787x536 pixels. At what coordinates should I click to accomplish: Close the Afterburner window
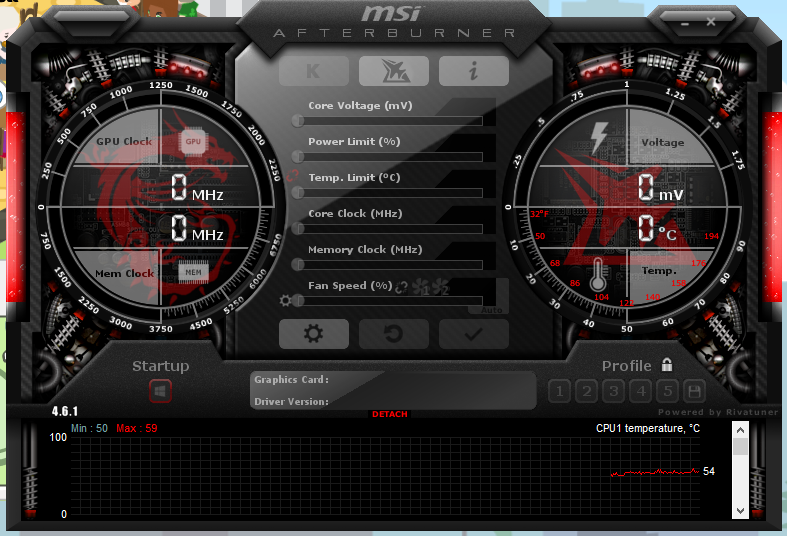pos(711,22)
